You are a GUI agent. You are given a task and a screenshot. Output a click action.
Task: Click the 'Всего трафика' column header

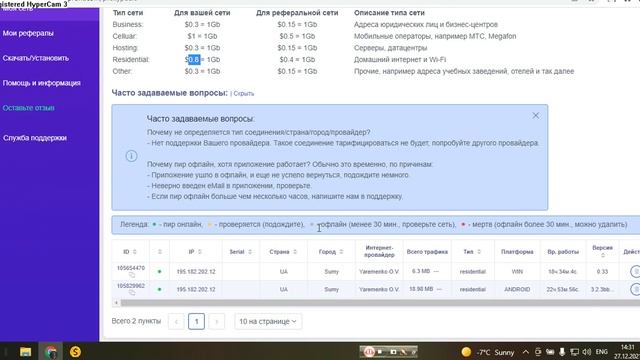427,252
